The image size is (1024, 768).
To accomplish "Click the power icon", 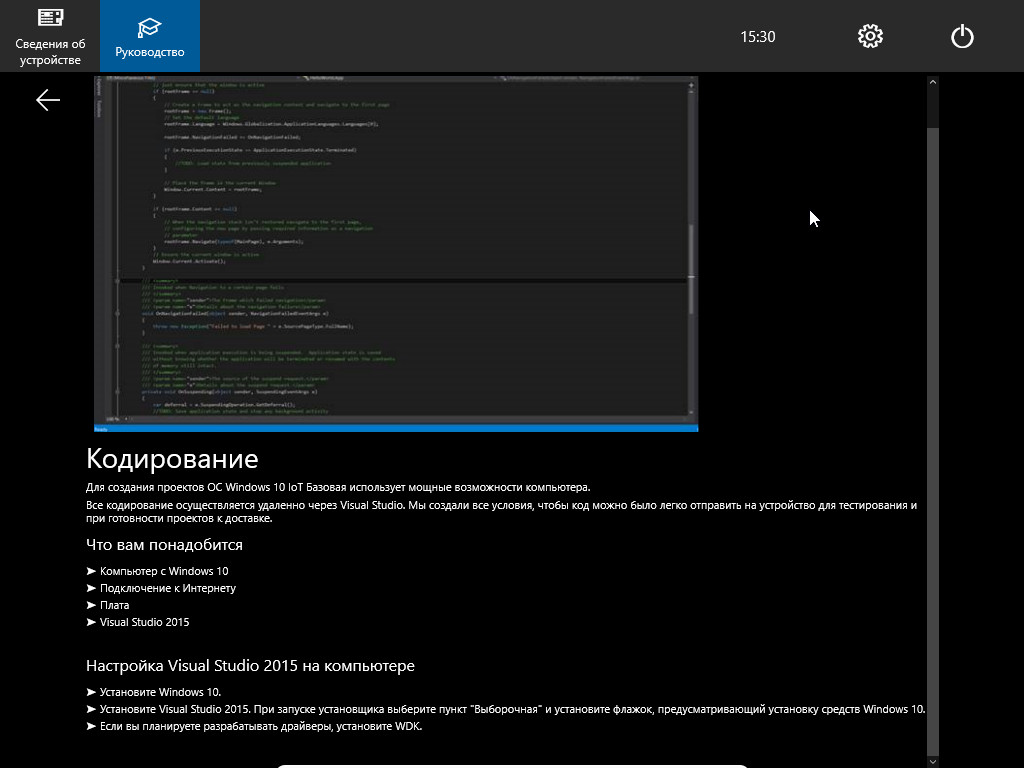I will (962, 36).
